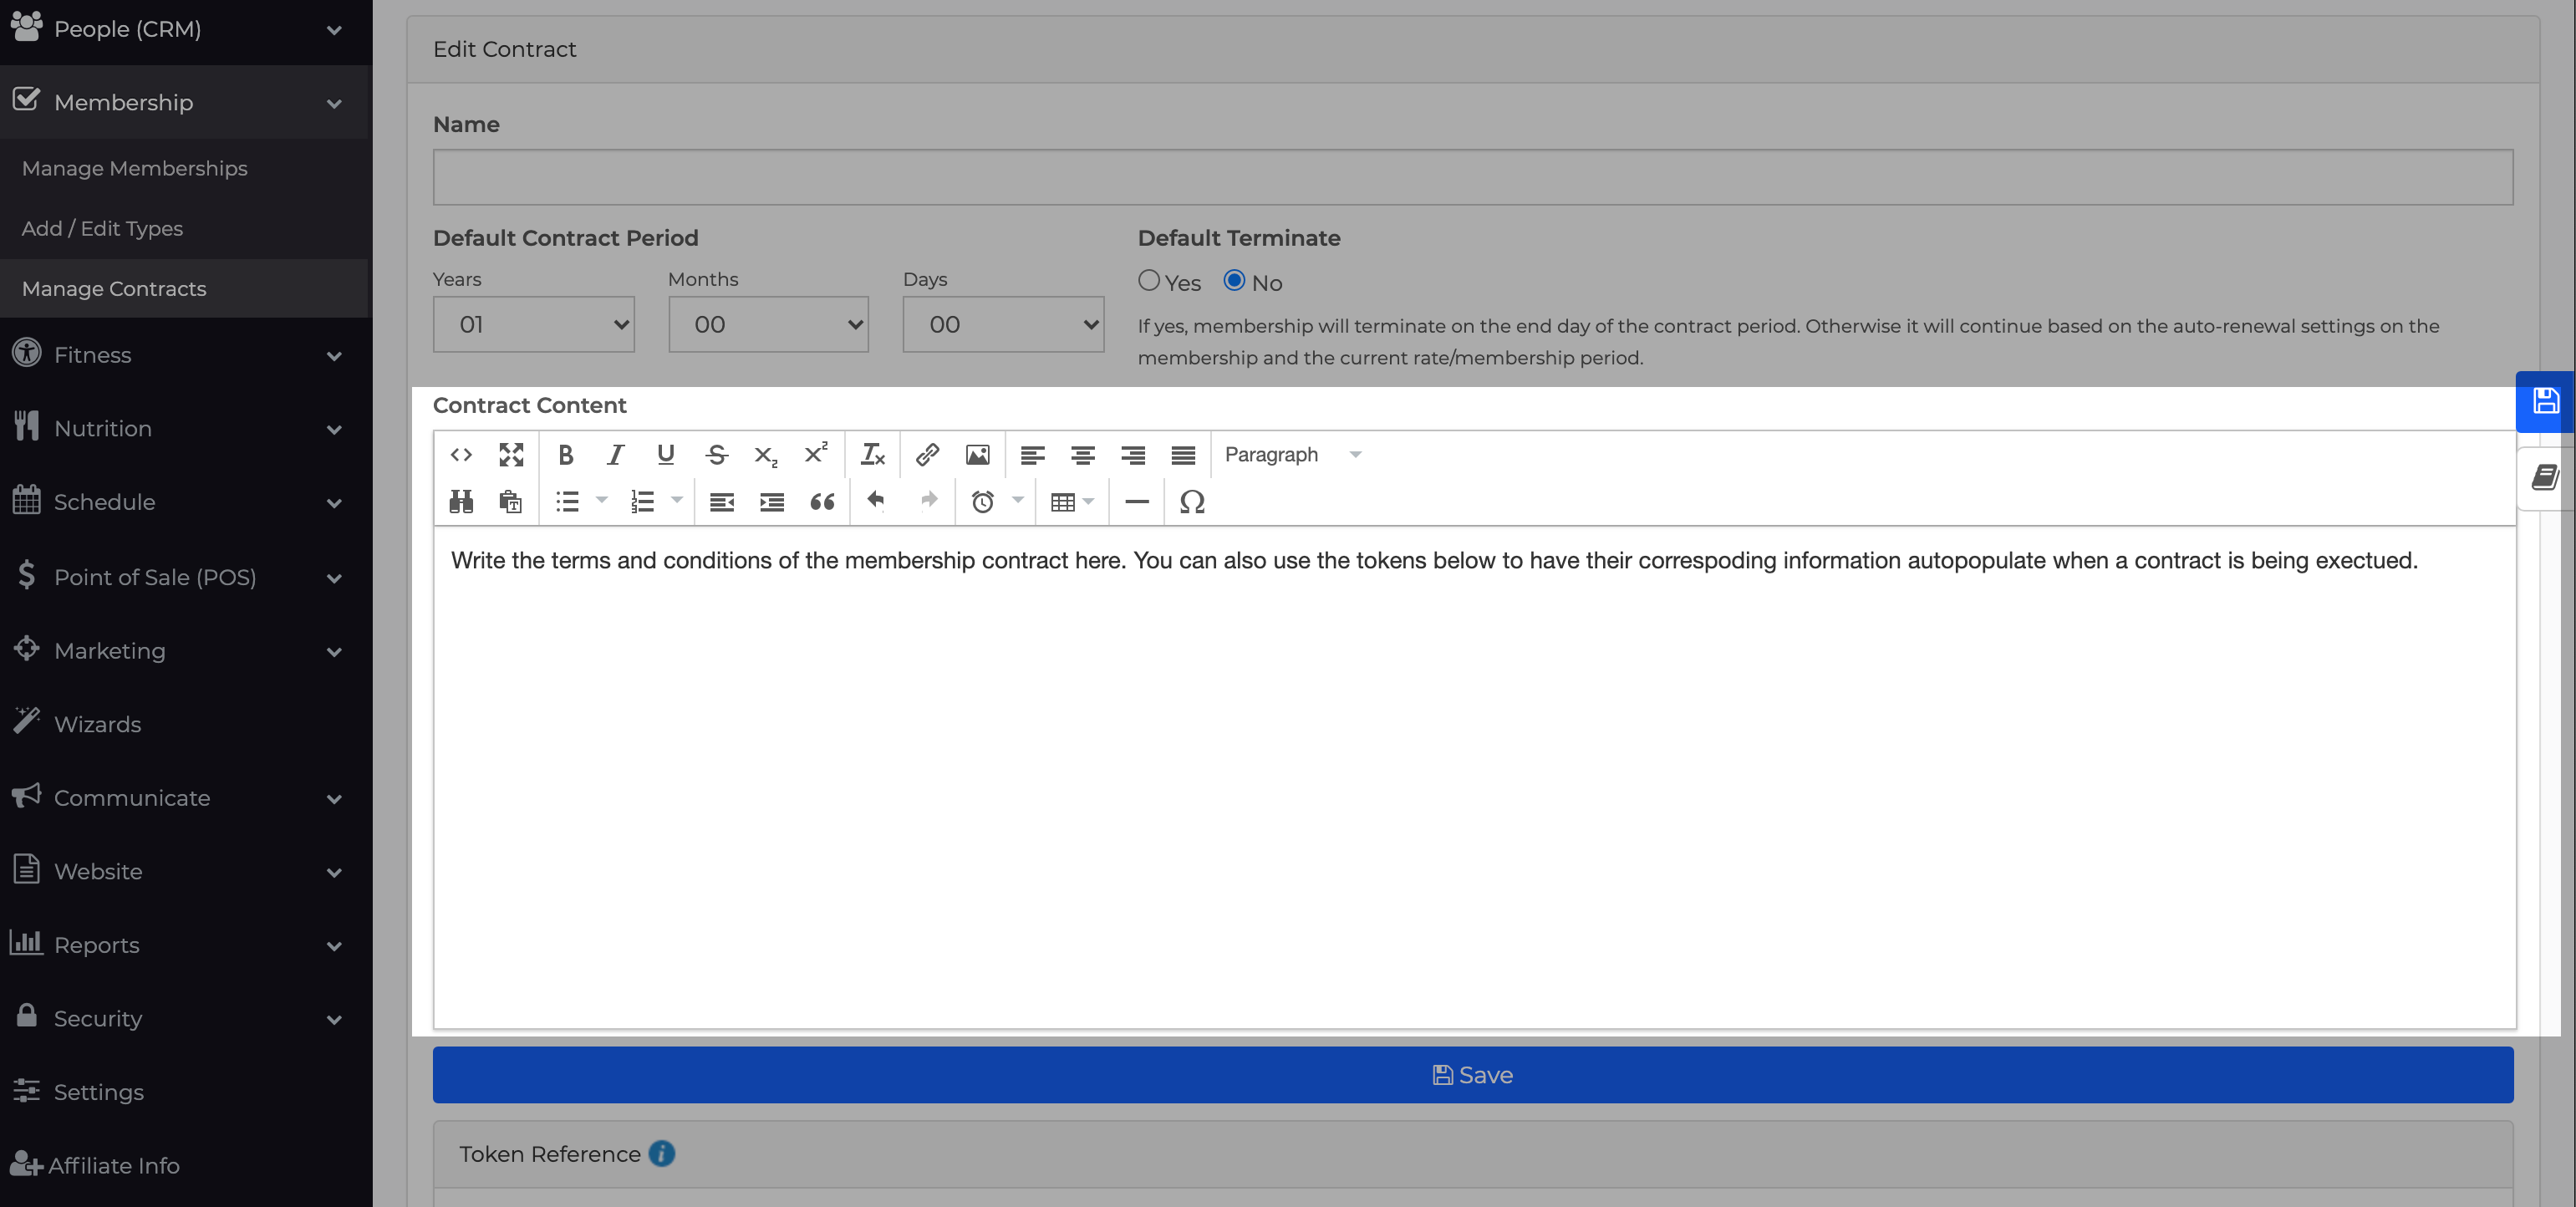The width and height of the screenshot is (2576, 1207).
Task: Apply superscript formatting
Action: (816, 455)
